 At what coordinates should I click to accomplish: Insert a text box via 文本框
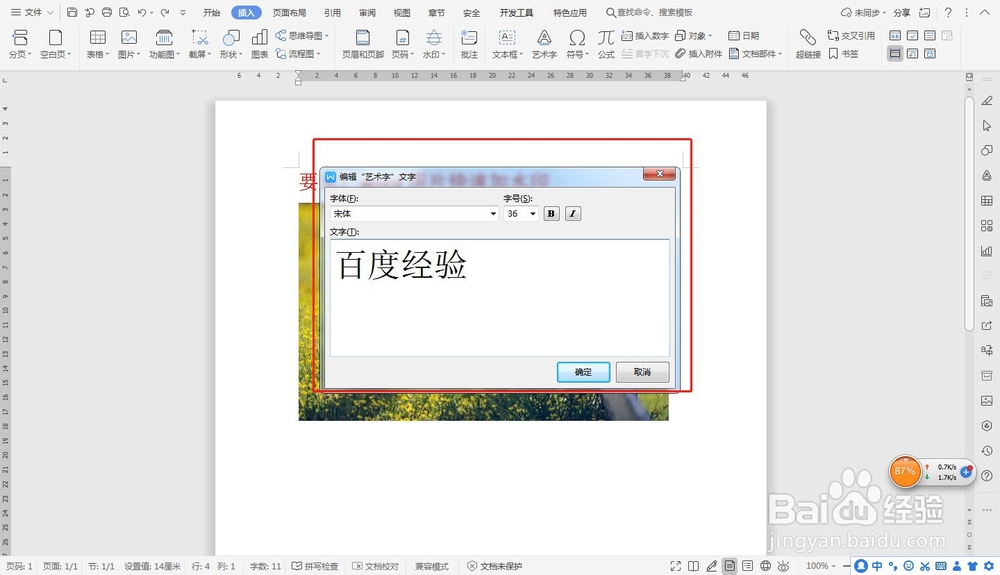coord(507,44)
